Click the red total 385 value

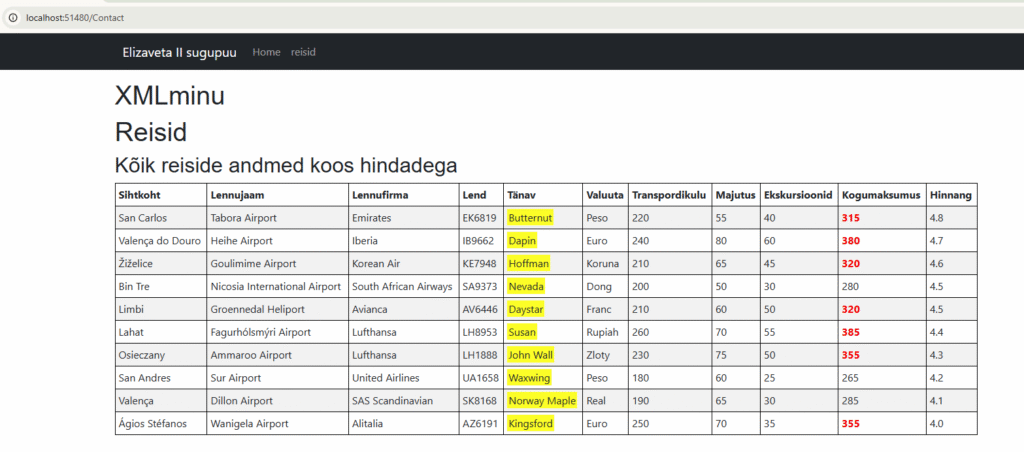coord(851,332)
